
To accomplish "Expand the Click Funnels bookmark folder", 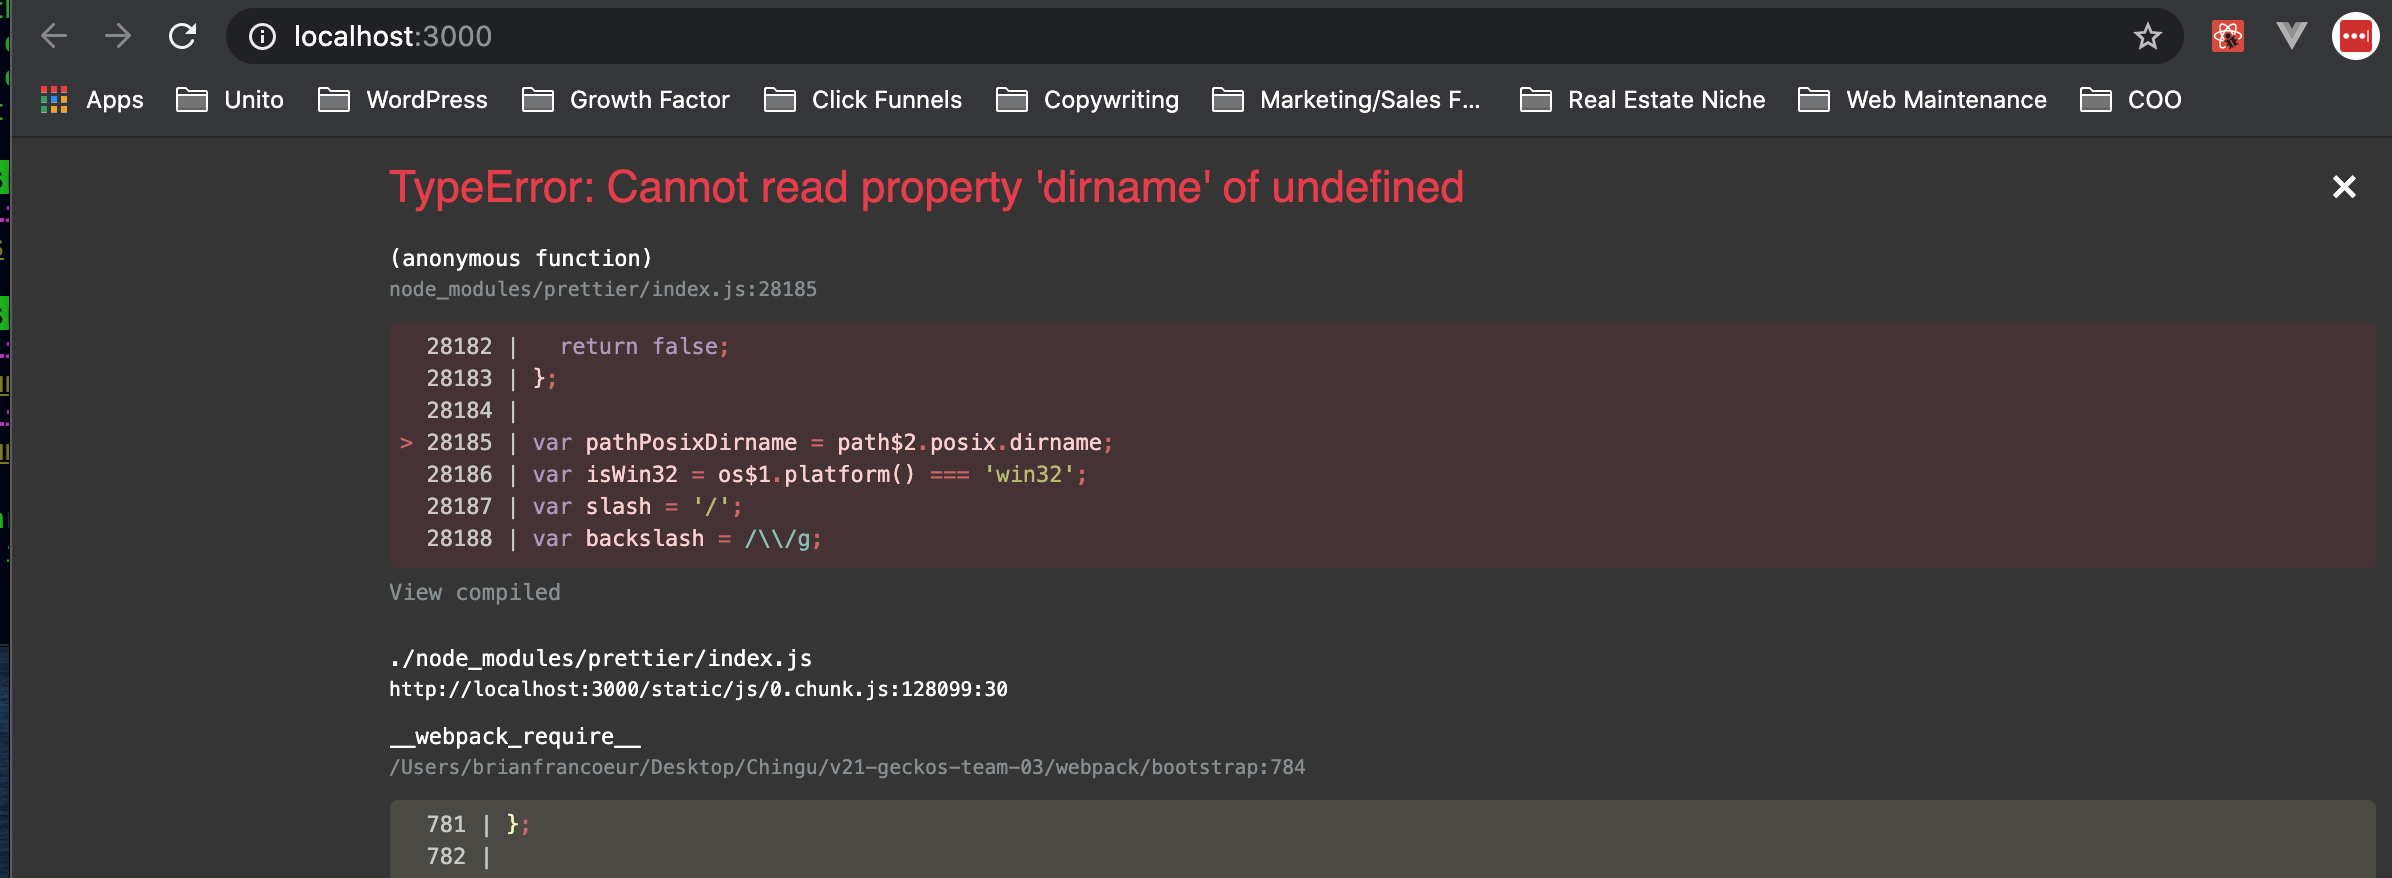I will [x=863, y=100].
